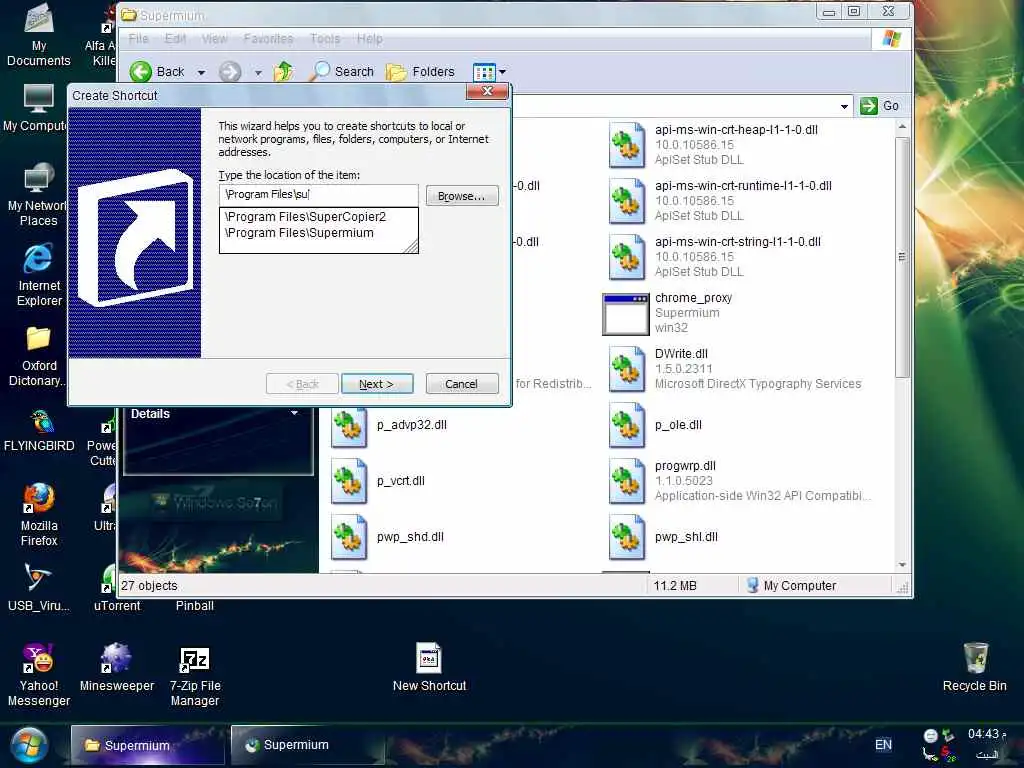The width and height of the screenshot is (1024, 768).
Task: Open the Edit menu in Explorer
Action: (175, 39)
